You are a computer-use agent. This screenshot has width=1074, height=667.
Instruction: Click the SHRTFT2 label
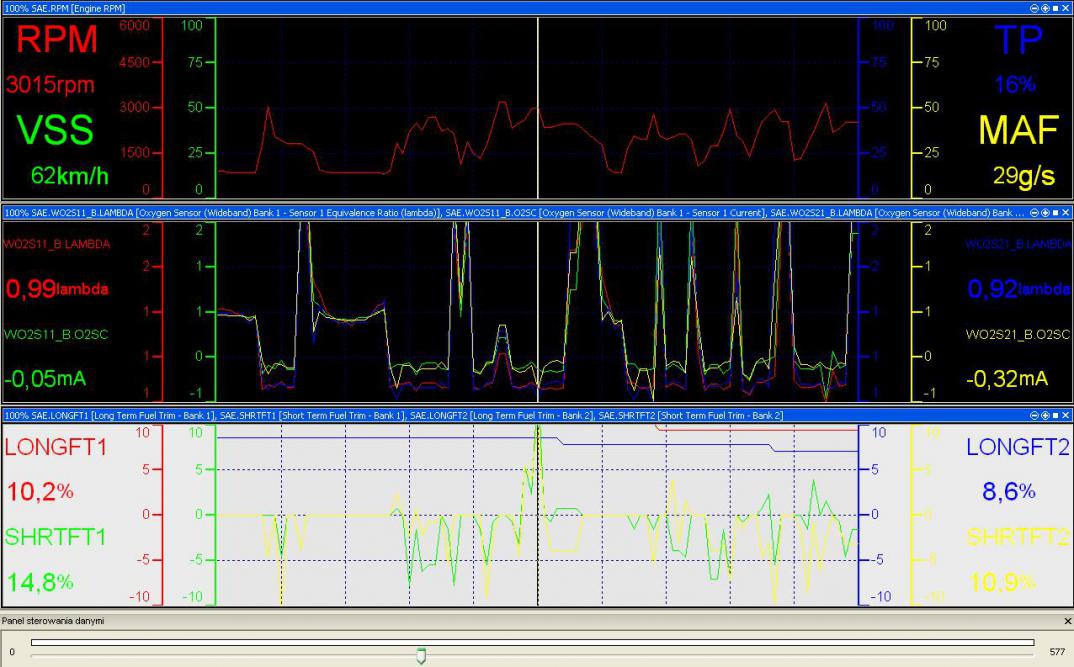1018,537
